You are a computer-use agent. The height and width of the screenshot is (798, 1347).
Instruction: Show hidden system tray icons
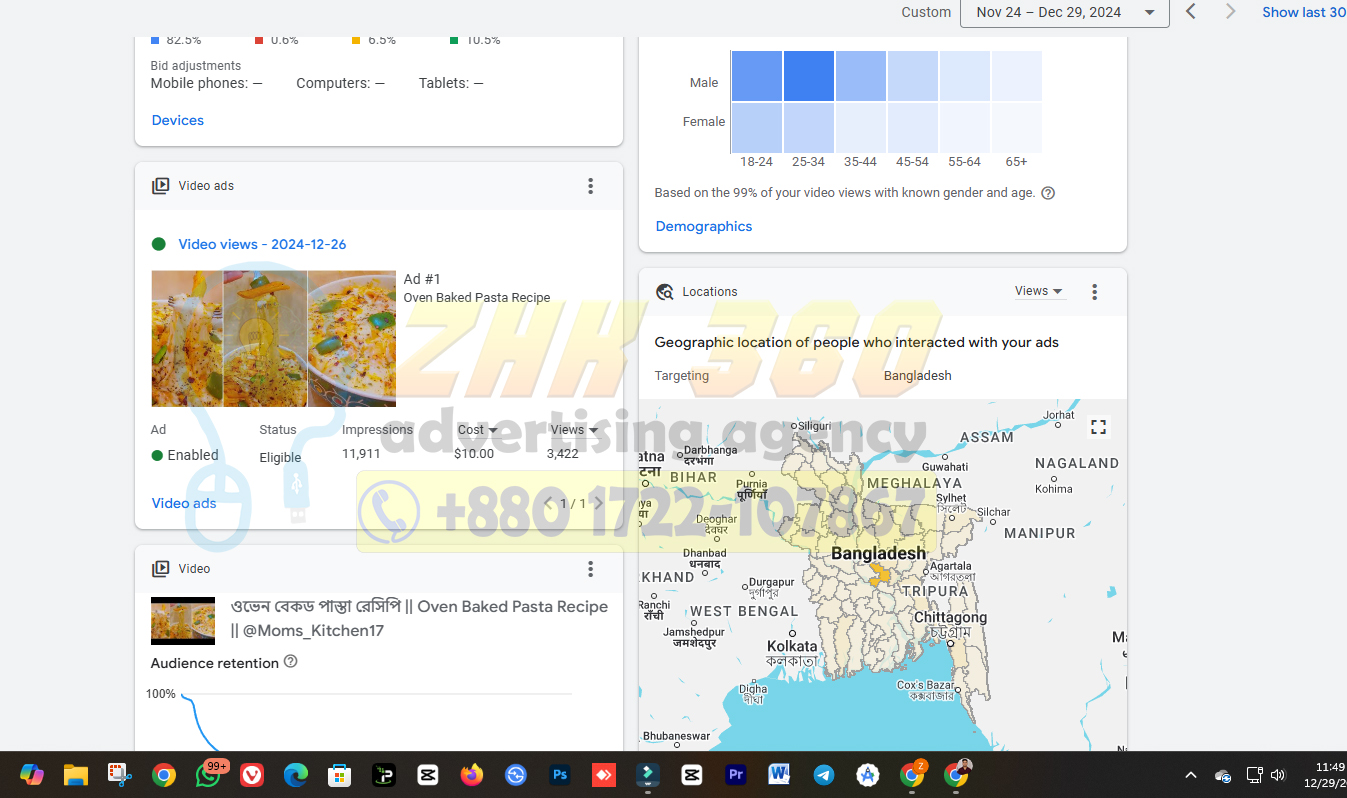[x=1190, y=775]
